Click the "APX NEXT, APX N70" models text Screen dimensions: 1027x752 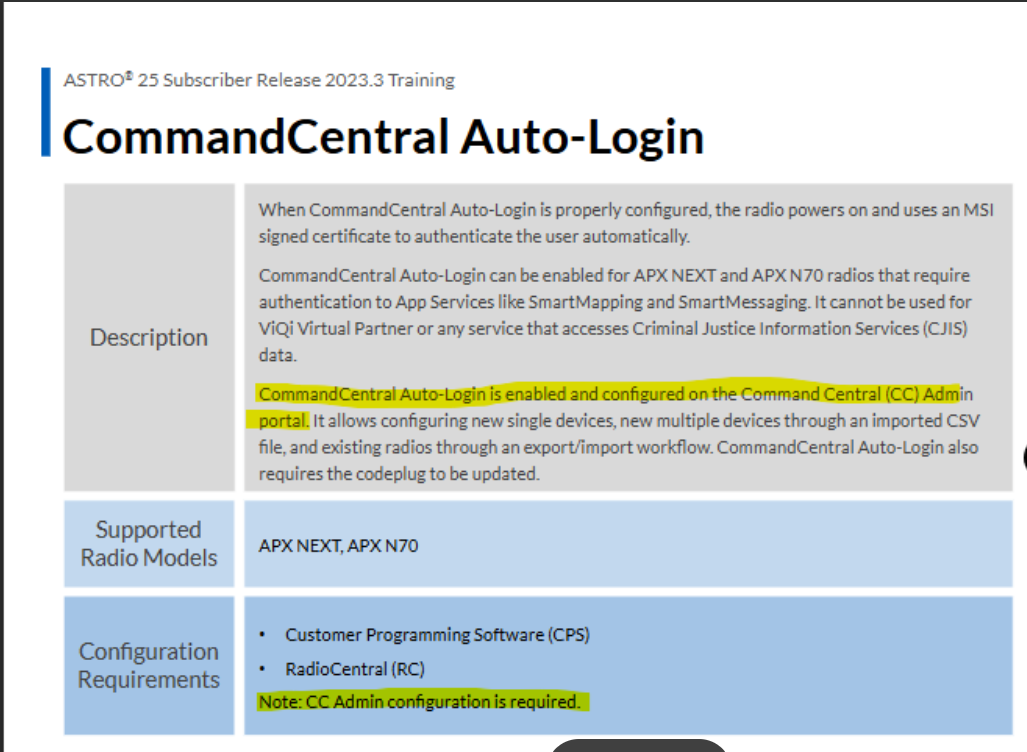pyautogui.click(x=338, y=546)
